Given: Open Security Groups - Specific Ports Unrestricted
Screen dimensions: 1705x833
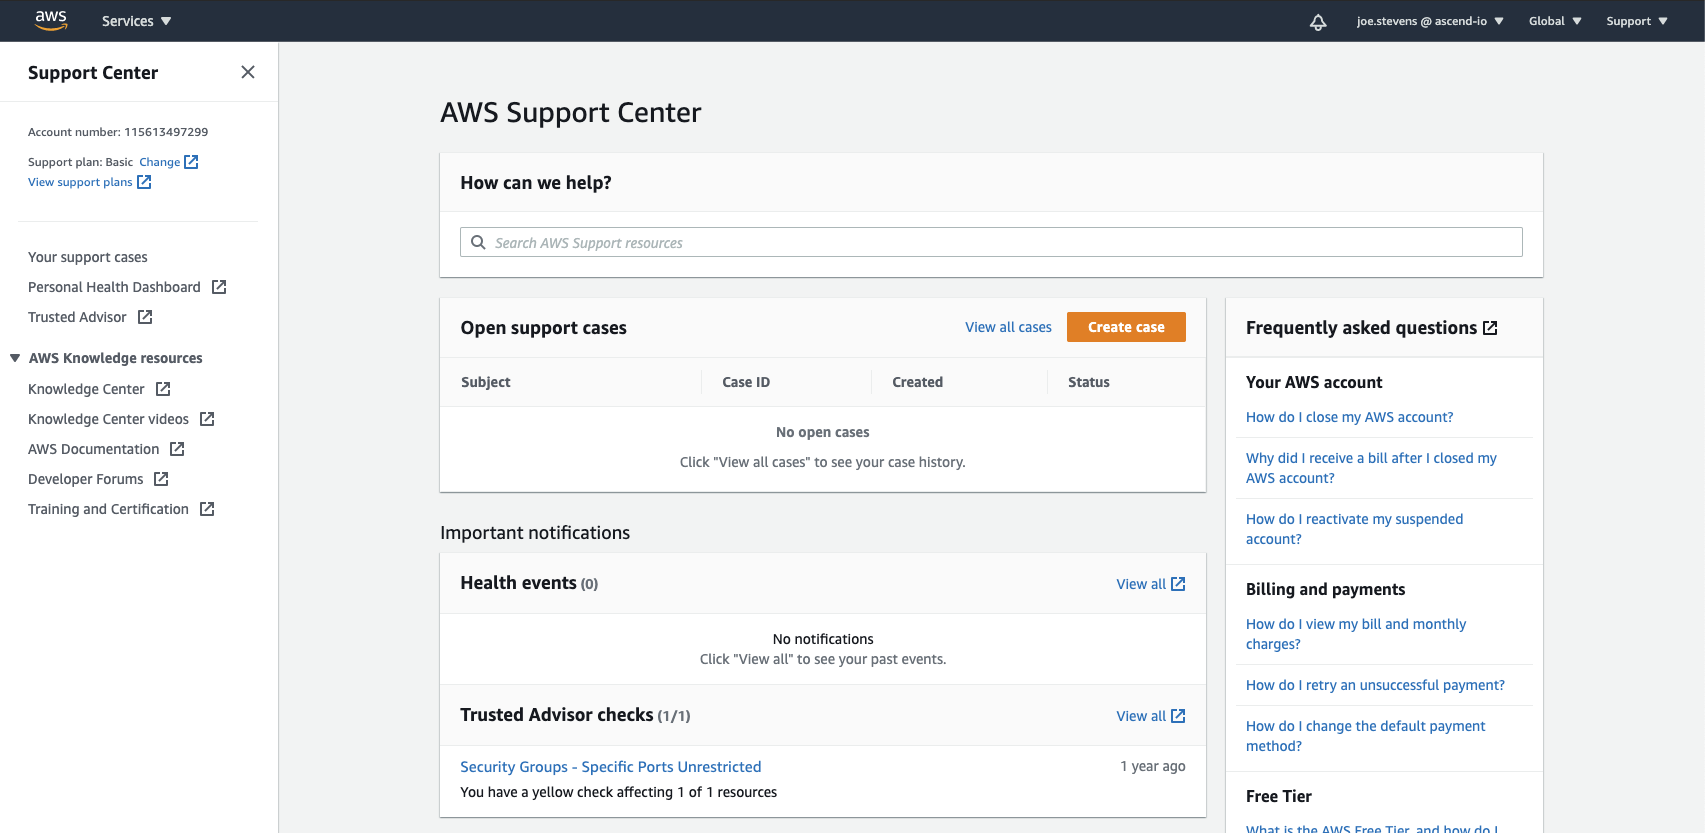Looking at the screenshot, I should [610, 767].
